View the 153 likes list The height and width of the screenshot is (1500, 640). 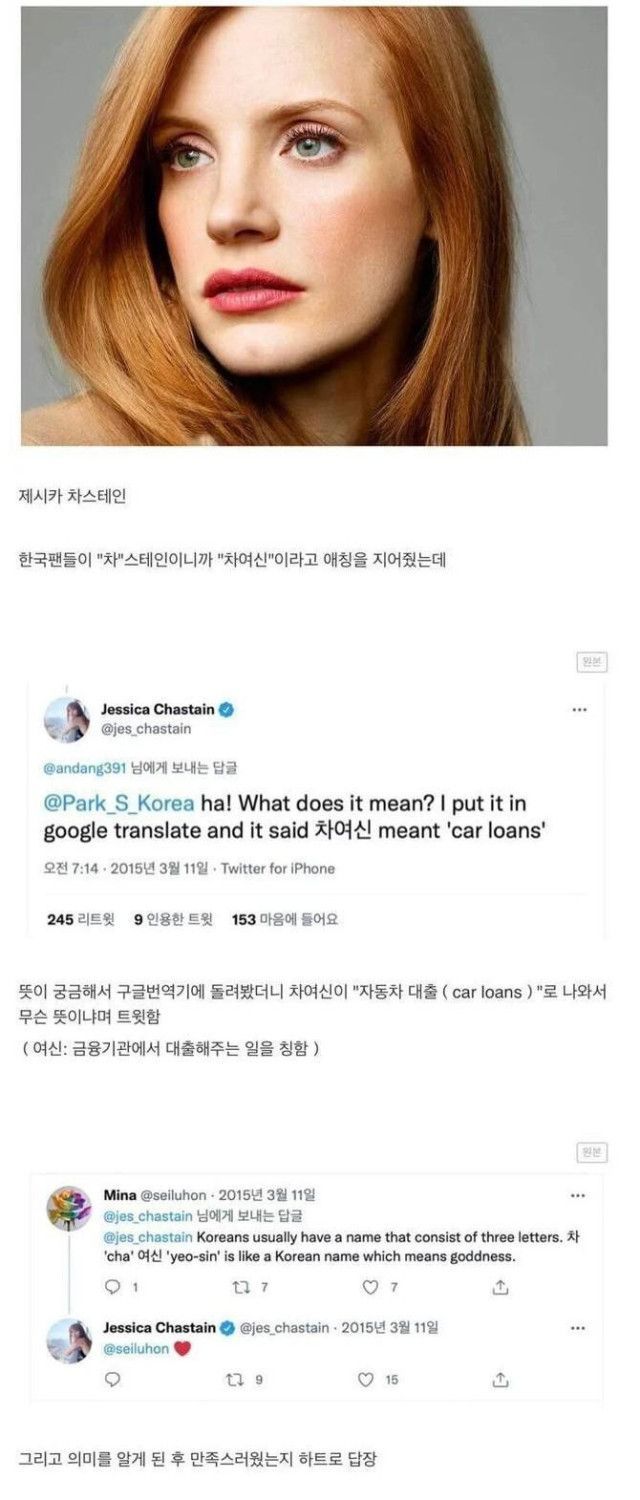pyautogui.click(x=285, y=919)
